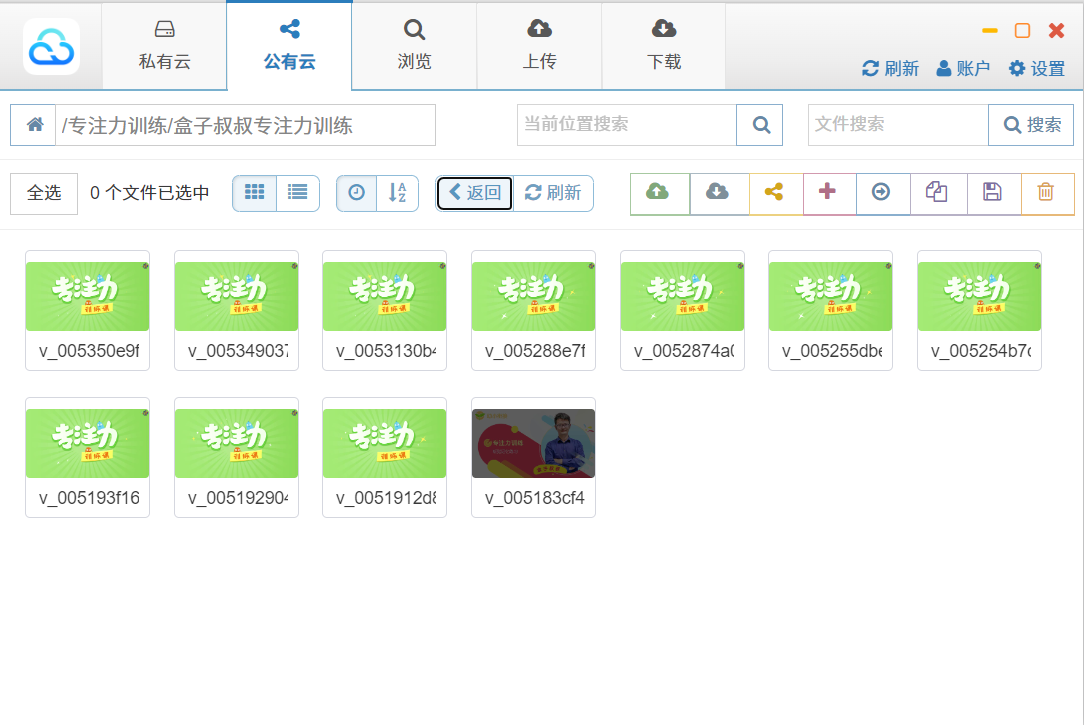Viewport: 1084px width, 725px height.
Task: Open the 上传 tab
Action: 539,46
